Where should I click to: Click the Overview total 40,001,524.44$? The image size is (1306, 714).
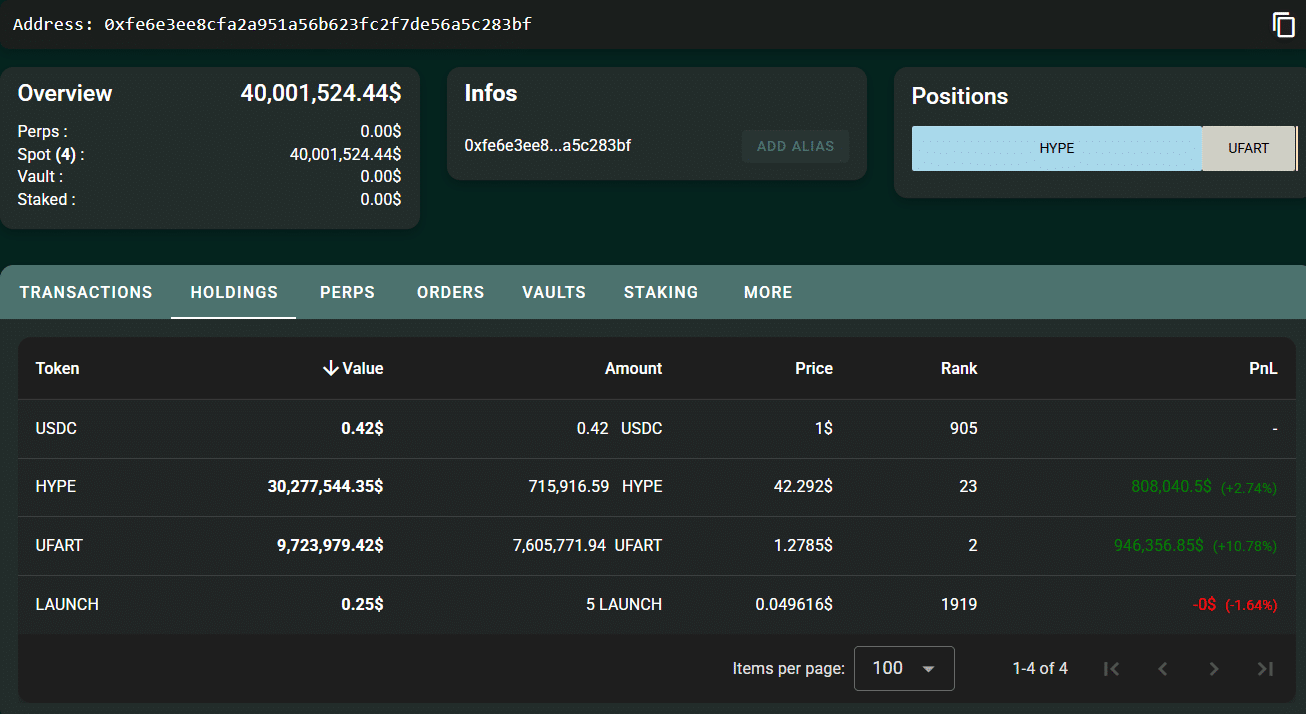click(x=321, y=93)
